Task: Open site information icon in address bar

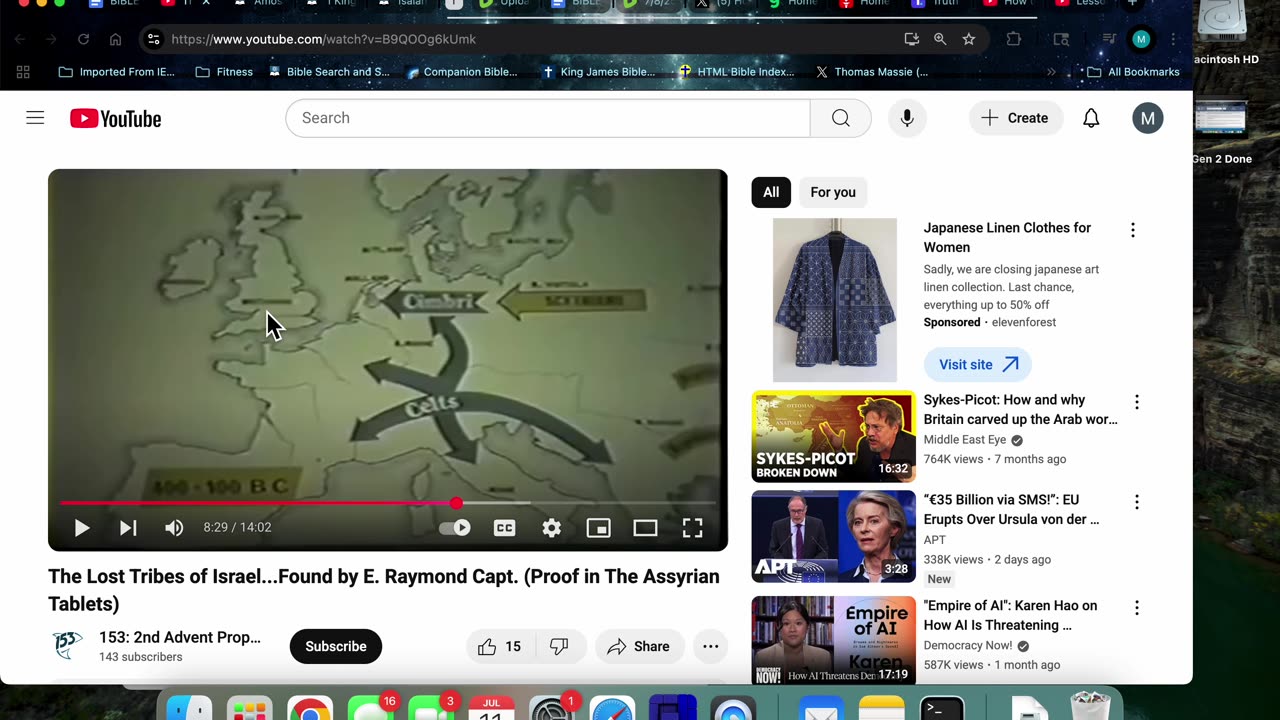Action: (x=153, y=39)
